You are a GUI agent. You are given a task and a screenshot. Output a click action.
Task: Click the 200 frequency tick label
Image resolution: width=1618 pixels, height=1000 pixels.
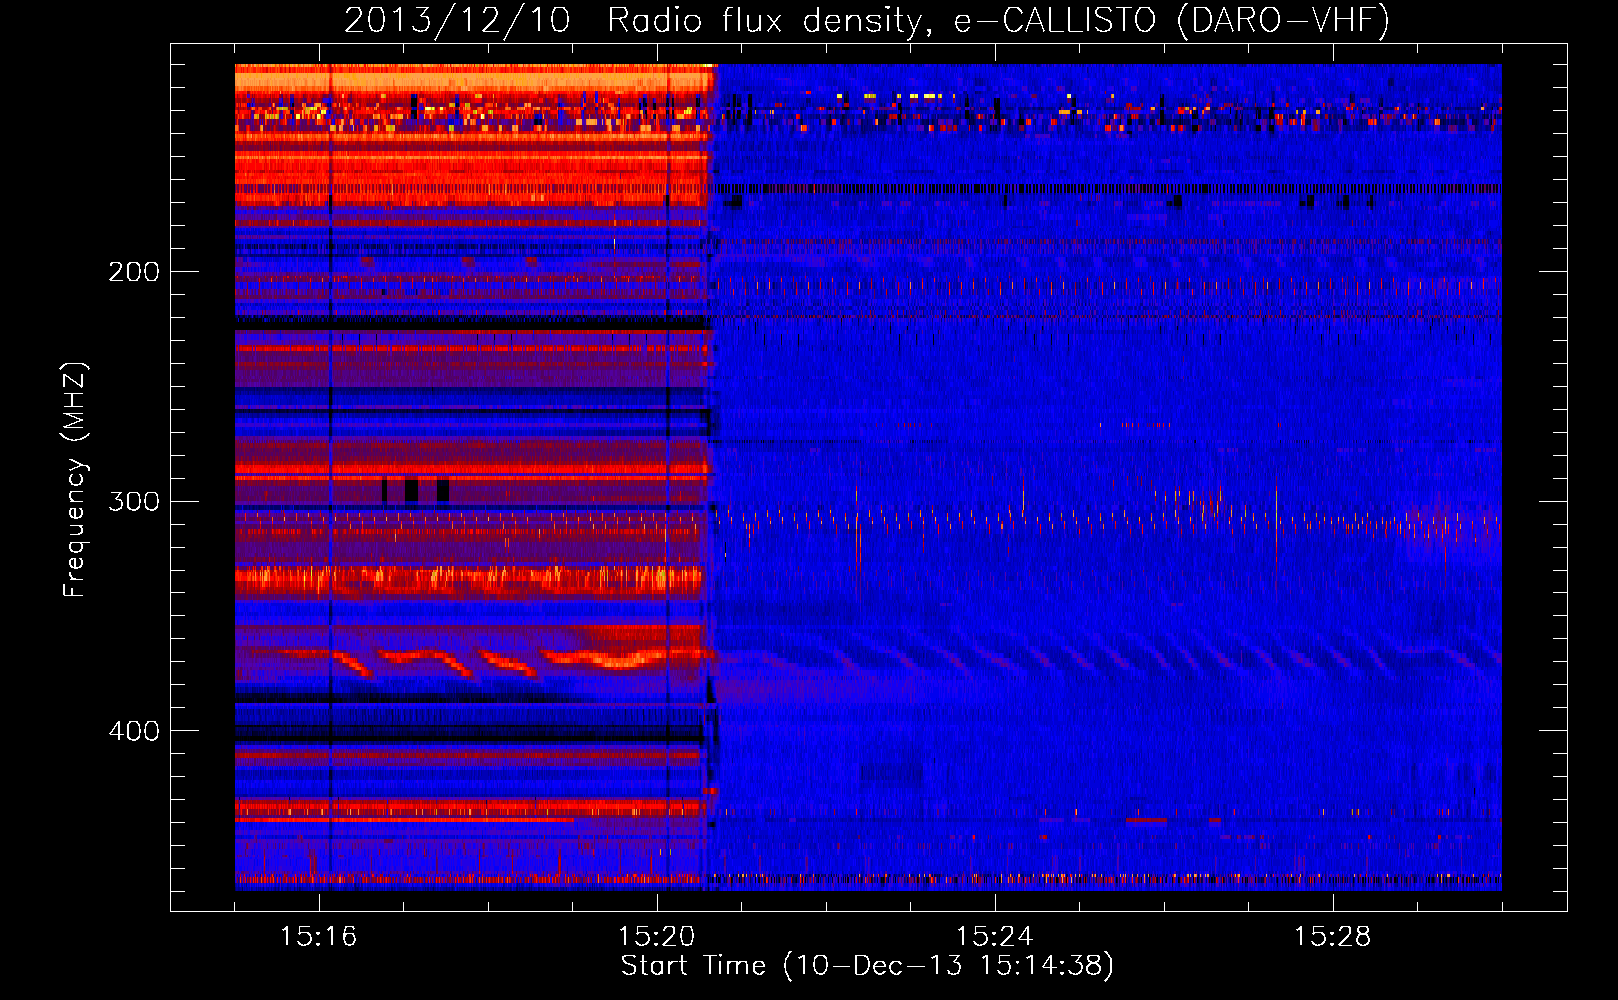click(x=134, y=272)
